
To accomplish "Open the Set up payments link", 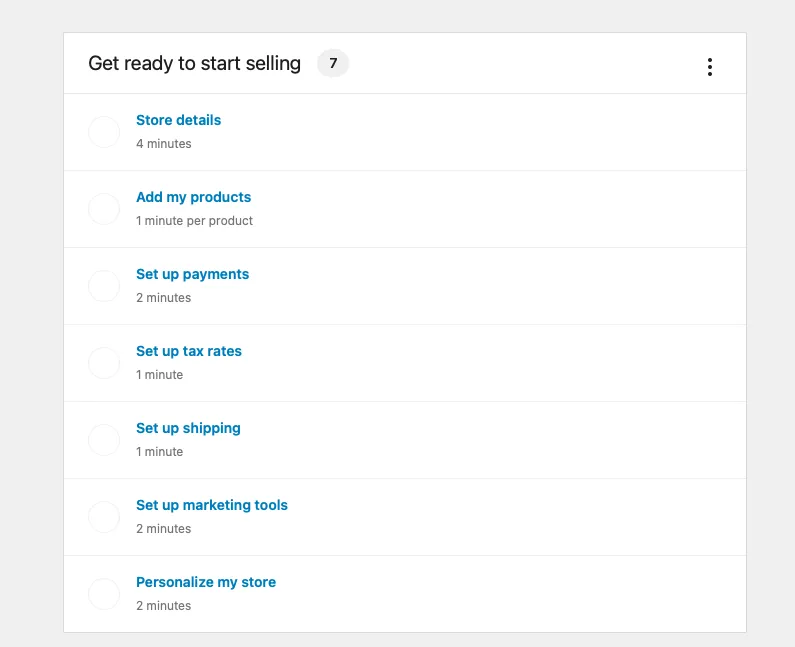I will coord(193,274).
